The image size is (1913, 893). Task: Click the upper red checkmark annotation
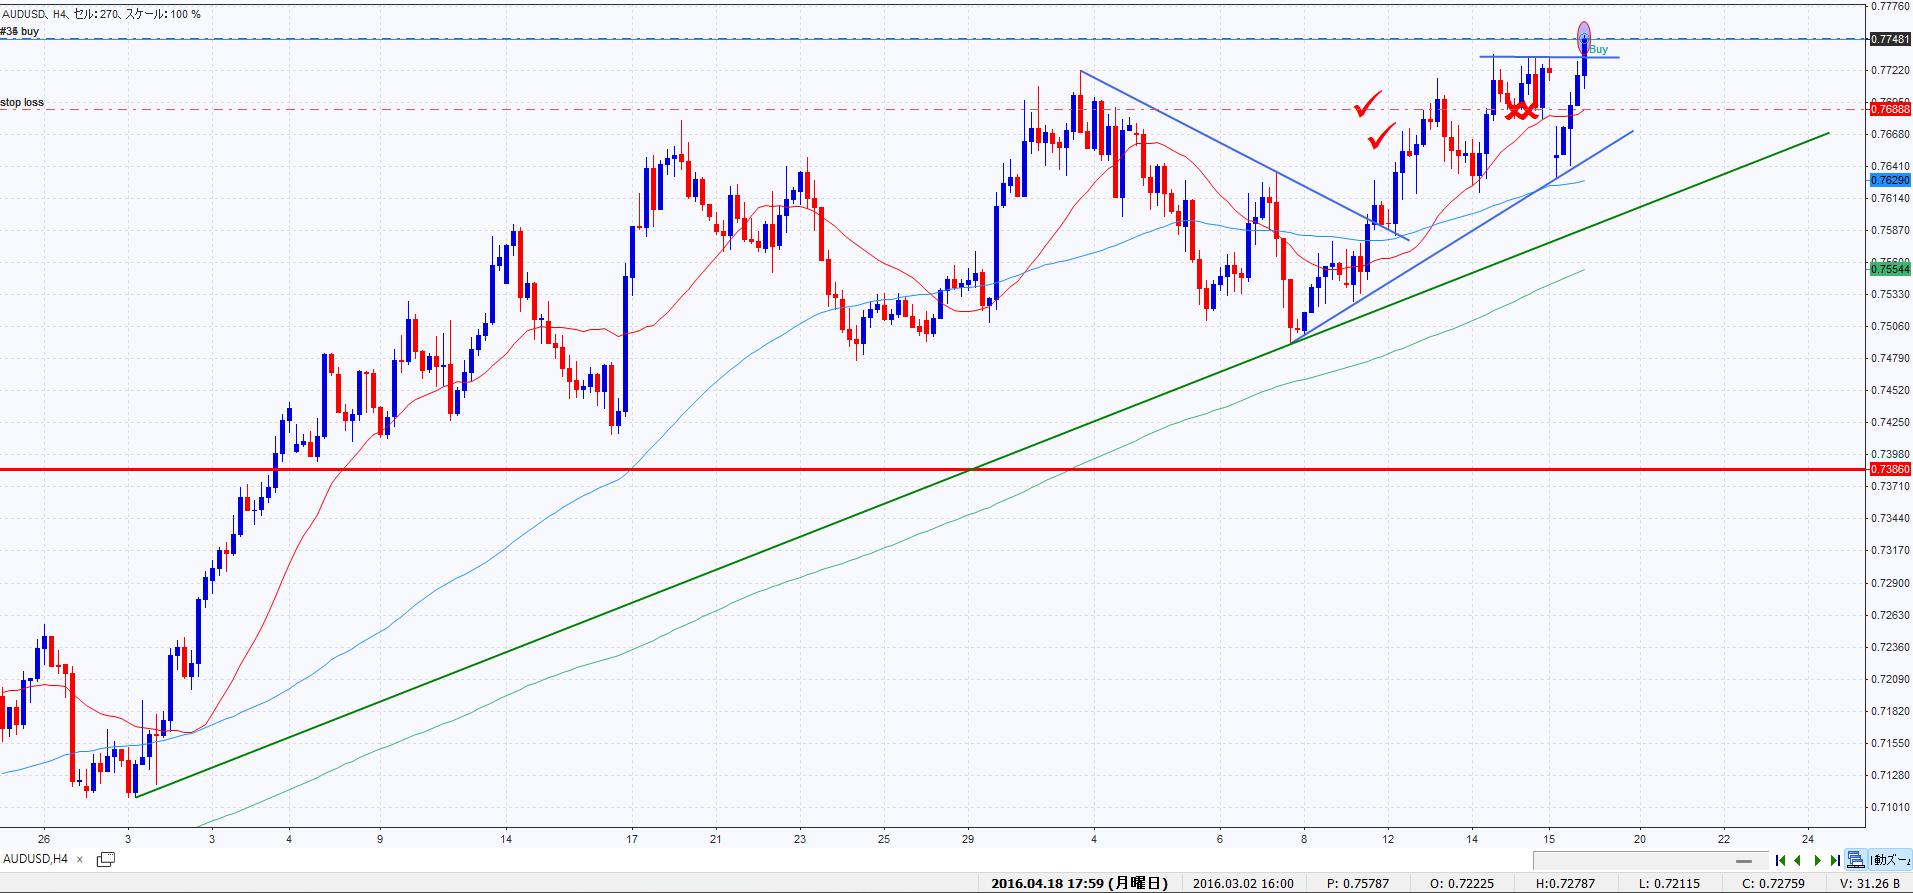tap(1366, 103)
